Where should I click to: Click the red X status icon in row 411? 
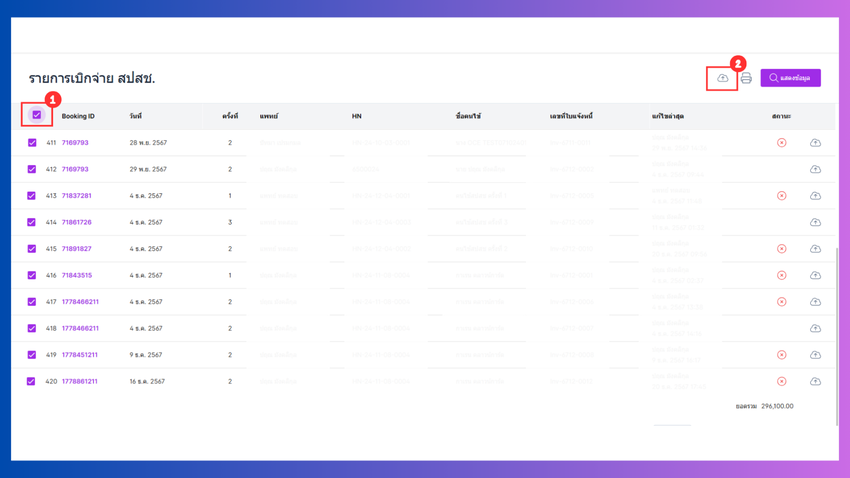click(781, 143)
